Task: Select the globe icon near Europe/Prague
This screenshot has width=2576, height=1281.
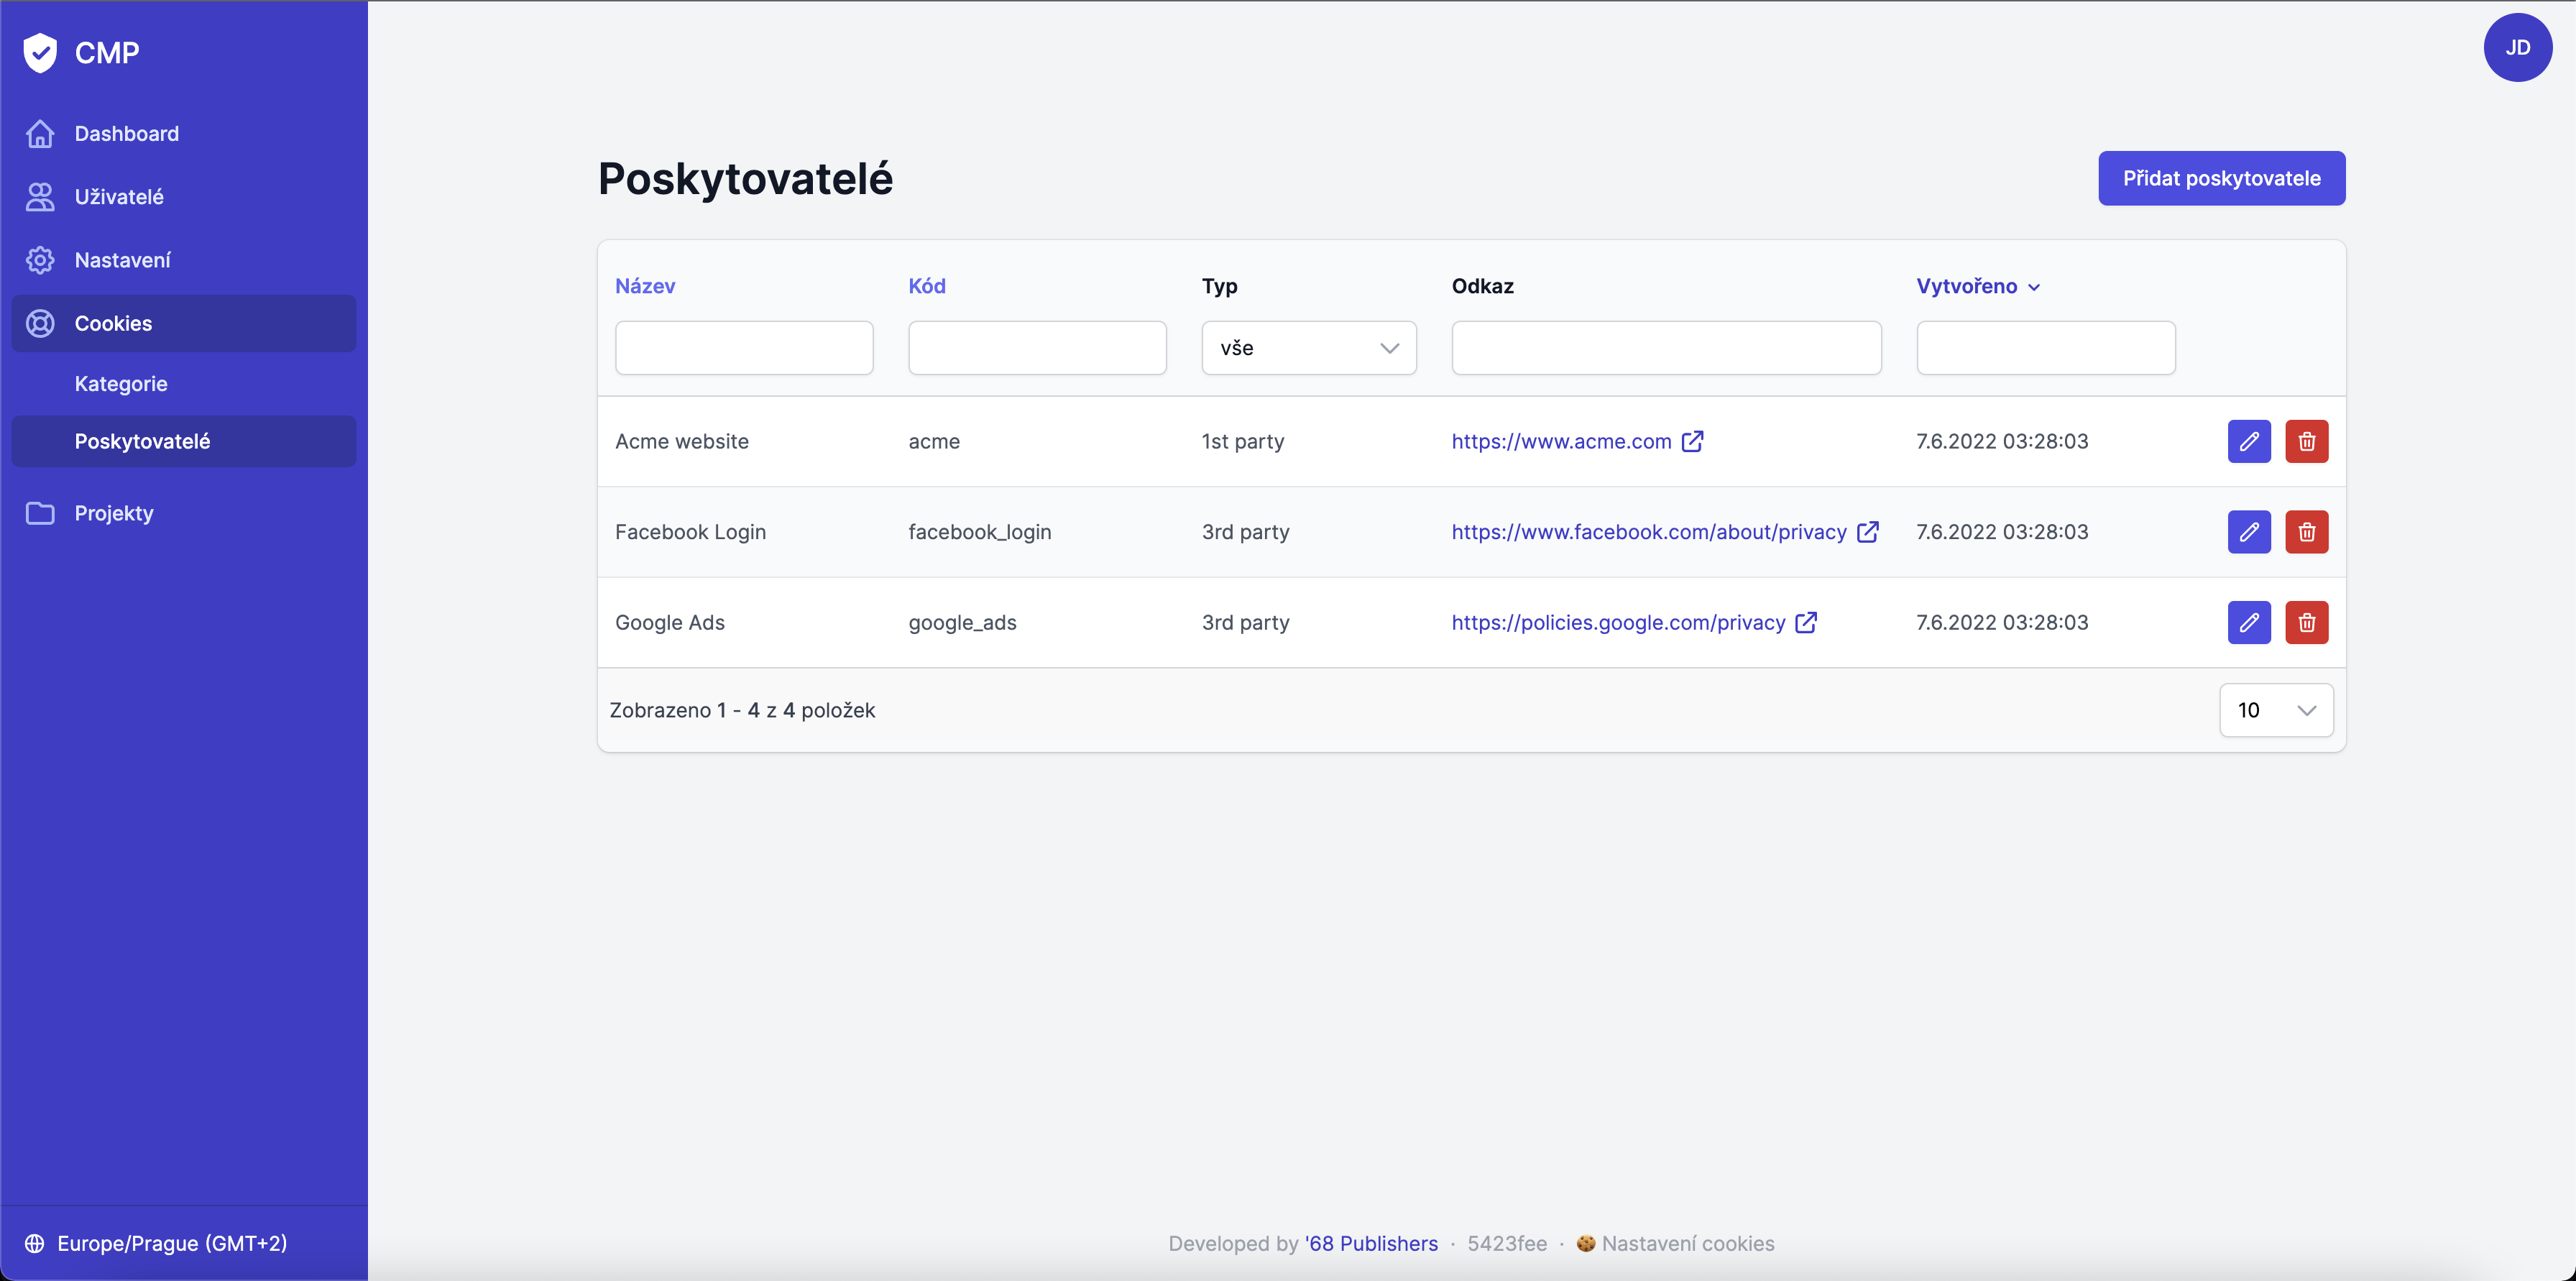Action: (34, 1243)
